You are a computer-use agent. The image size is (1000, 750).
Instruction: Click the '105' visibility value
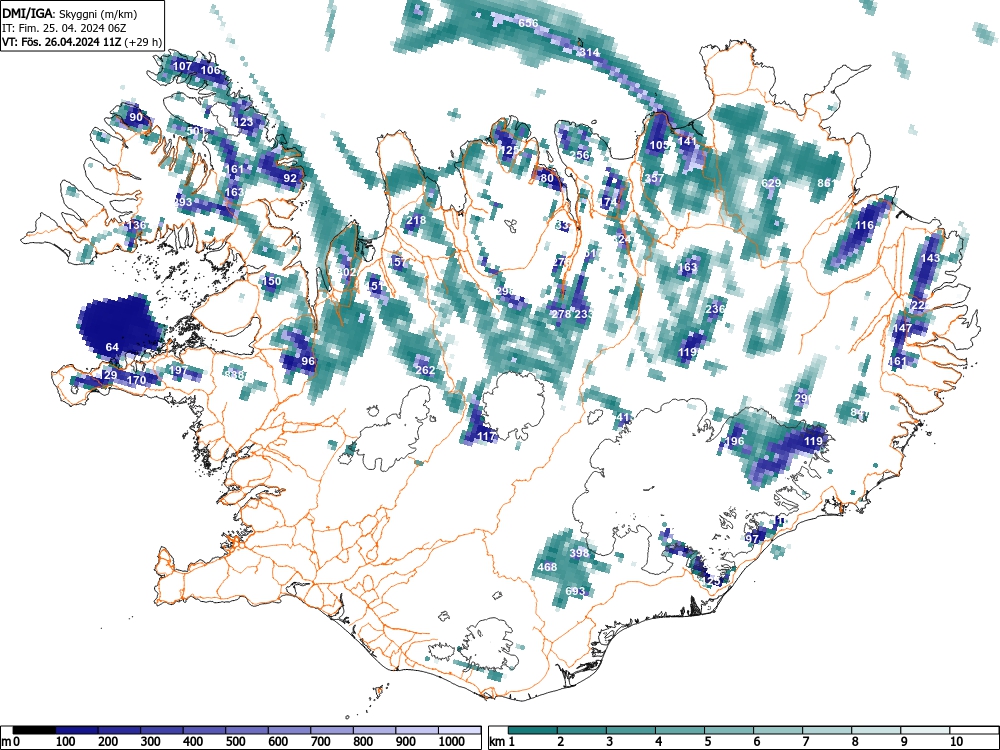(x=659, y=145)
